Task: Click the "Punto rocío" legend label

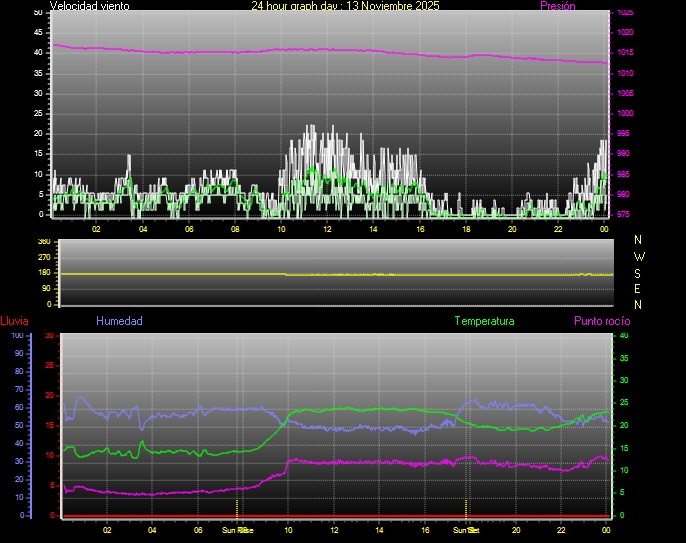Action: (602, 321)
